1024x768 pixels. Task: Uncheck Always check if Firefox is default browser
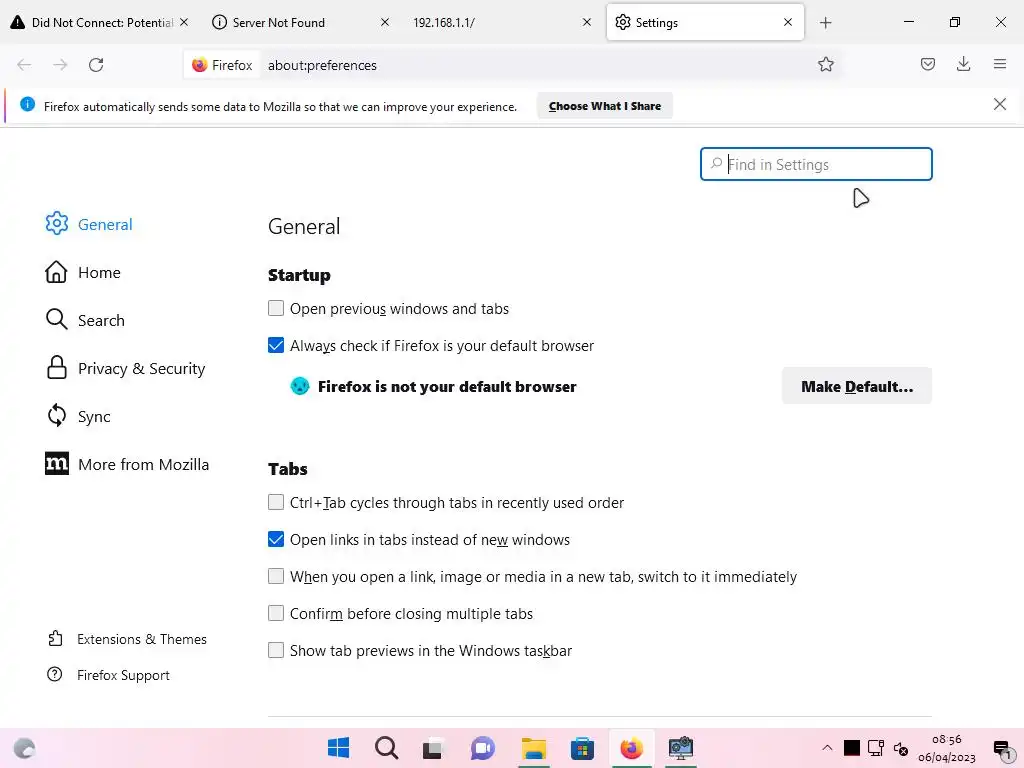pos(276,345)
